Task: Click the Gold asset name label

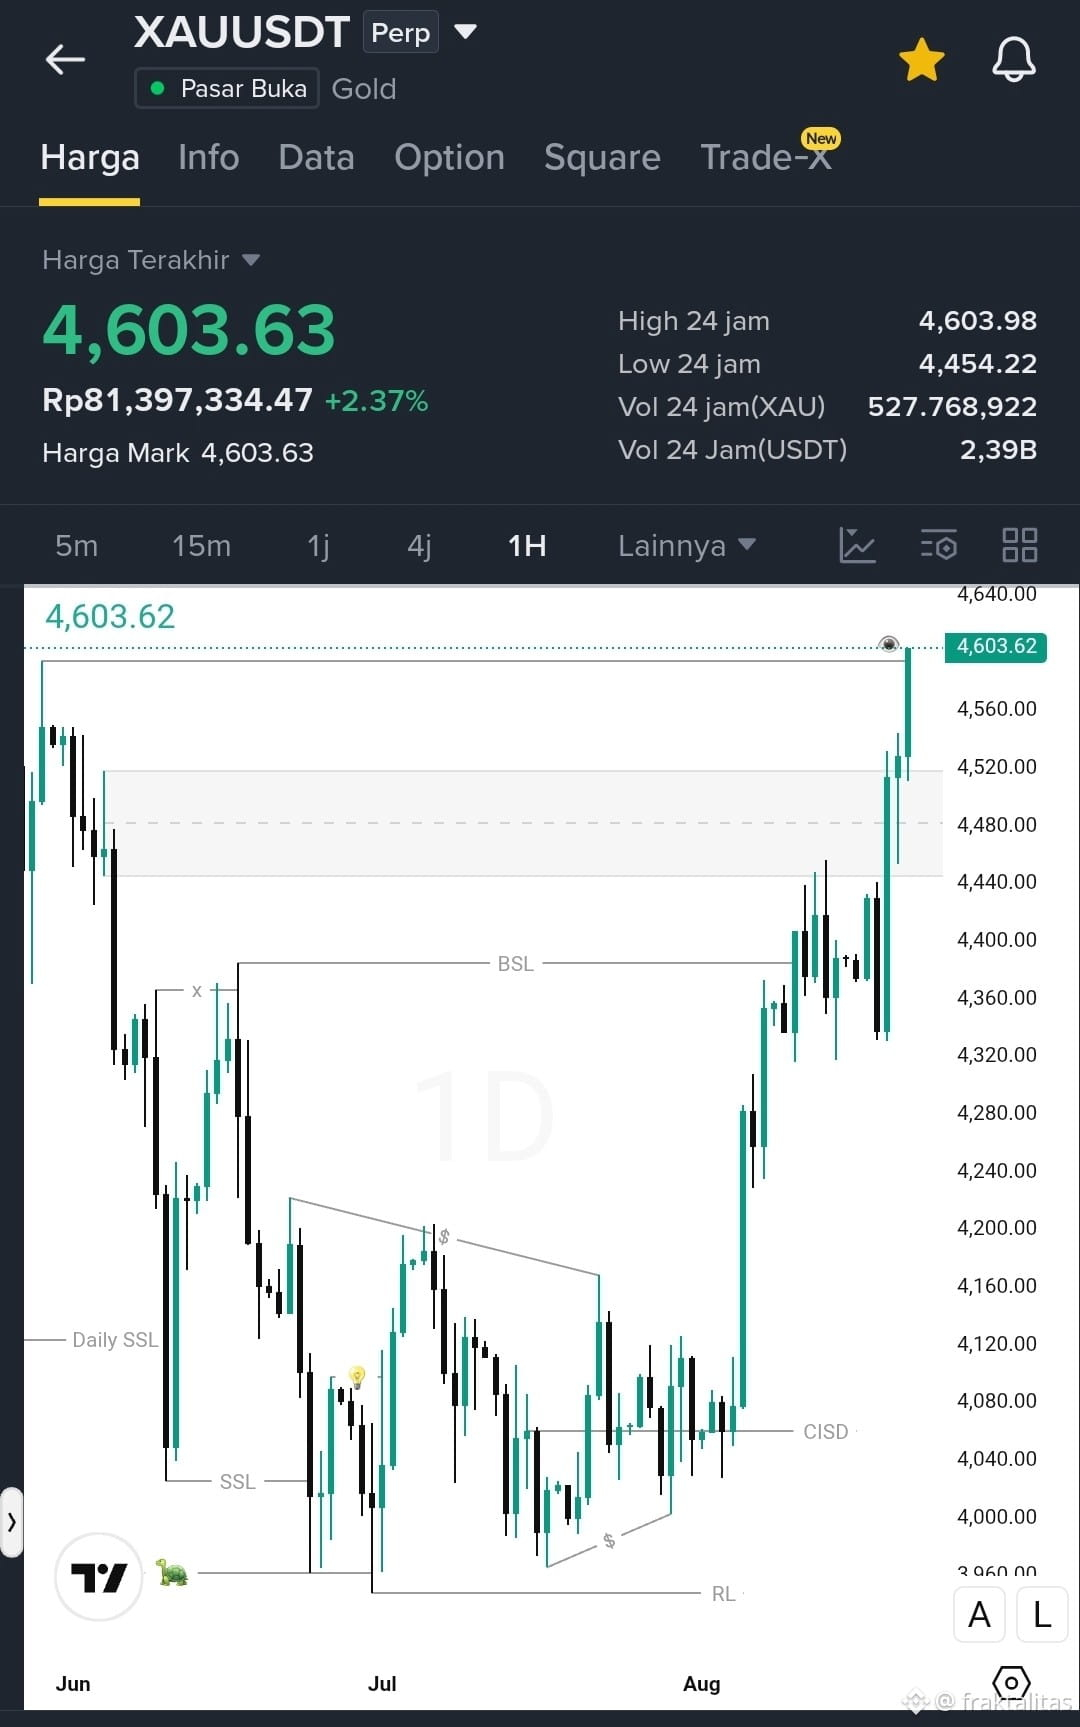Action: (364, 89)
